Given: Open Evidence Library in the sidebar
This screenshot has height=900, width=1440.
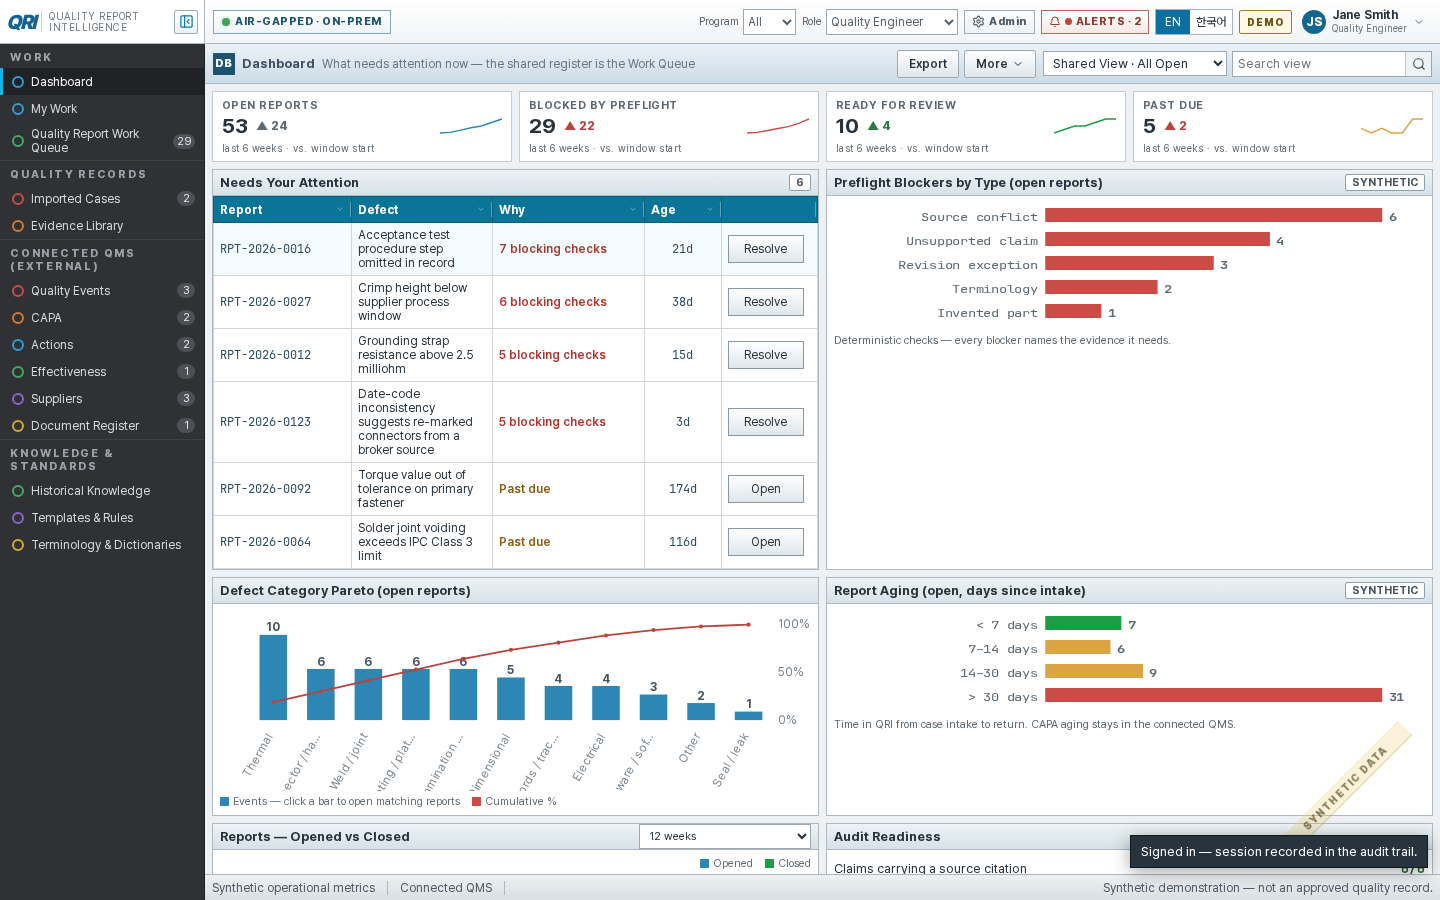Looking at the screenshot, I should 102,226.
